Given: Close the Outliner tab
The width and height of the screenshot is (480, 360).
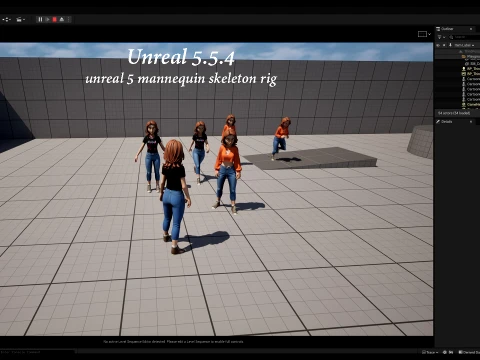Looking at the screenshot, I should (471, 29).
